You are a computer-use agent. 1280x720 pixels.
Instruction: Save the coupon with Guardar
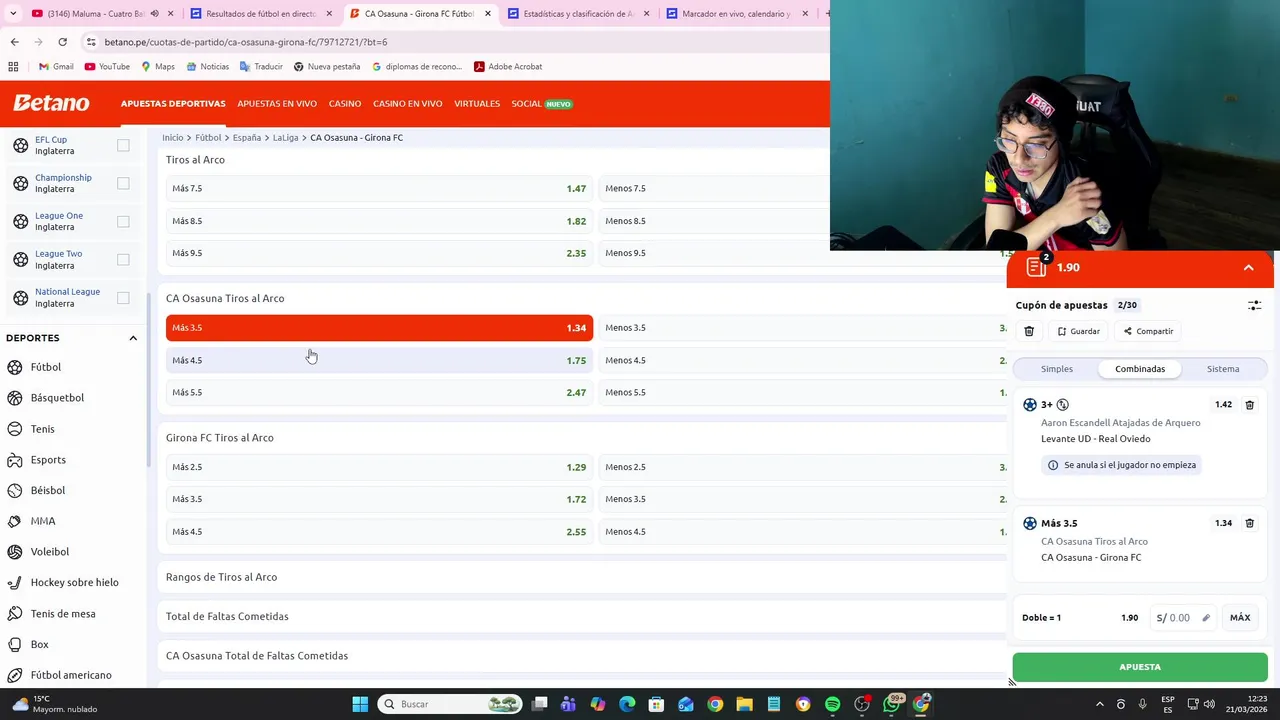1078,331
